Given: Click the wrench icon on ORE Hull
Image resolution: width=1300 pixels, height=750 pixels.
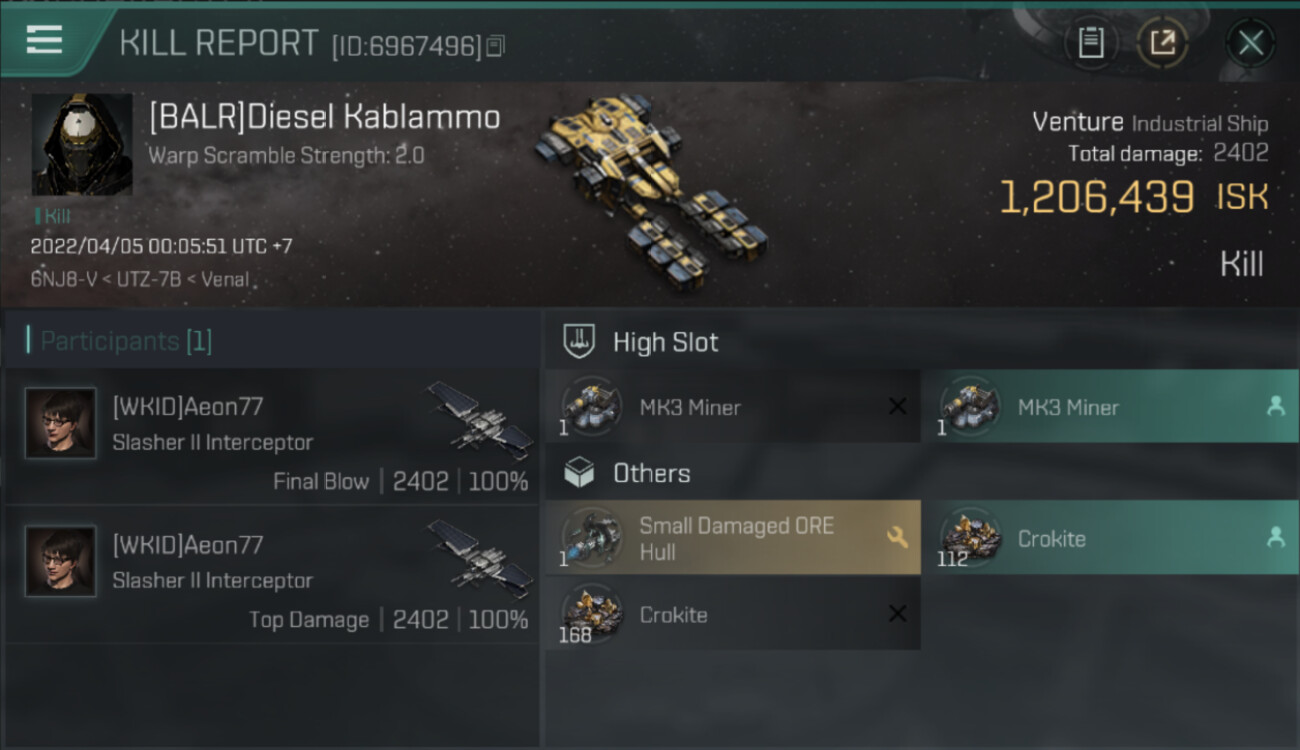Looking at the screenshot, I should click(897, 537).
